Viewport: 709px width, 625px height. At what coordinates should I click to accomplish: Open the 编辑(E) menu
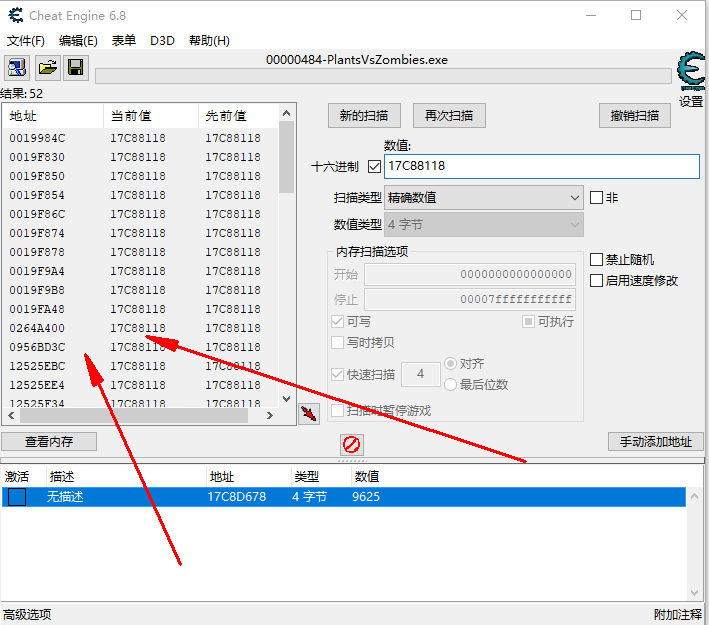click(x=78, y=41)
